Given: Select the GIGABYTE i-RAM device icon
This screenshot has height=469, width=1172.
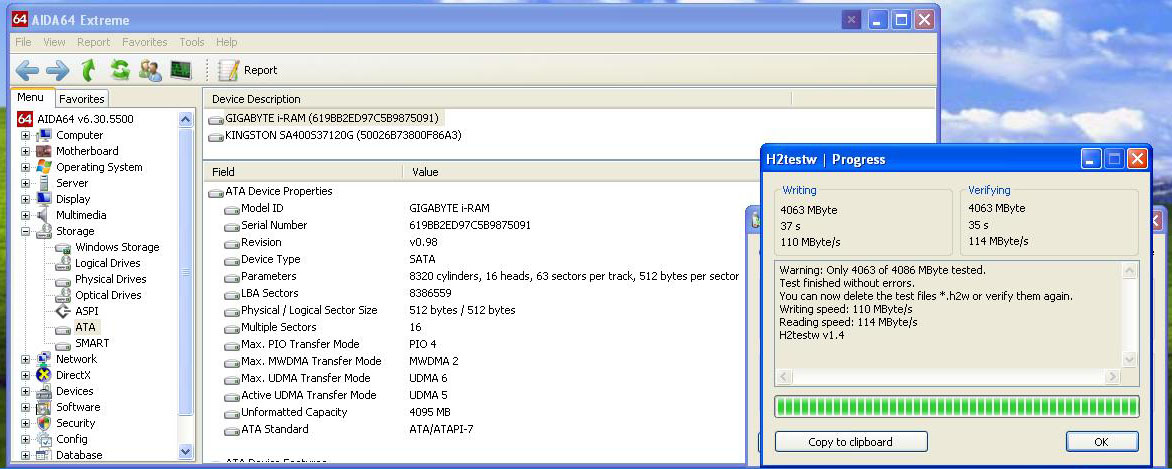Looking at the screenshot, I should click(x=216, y=118).
